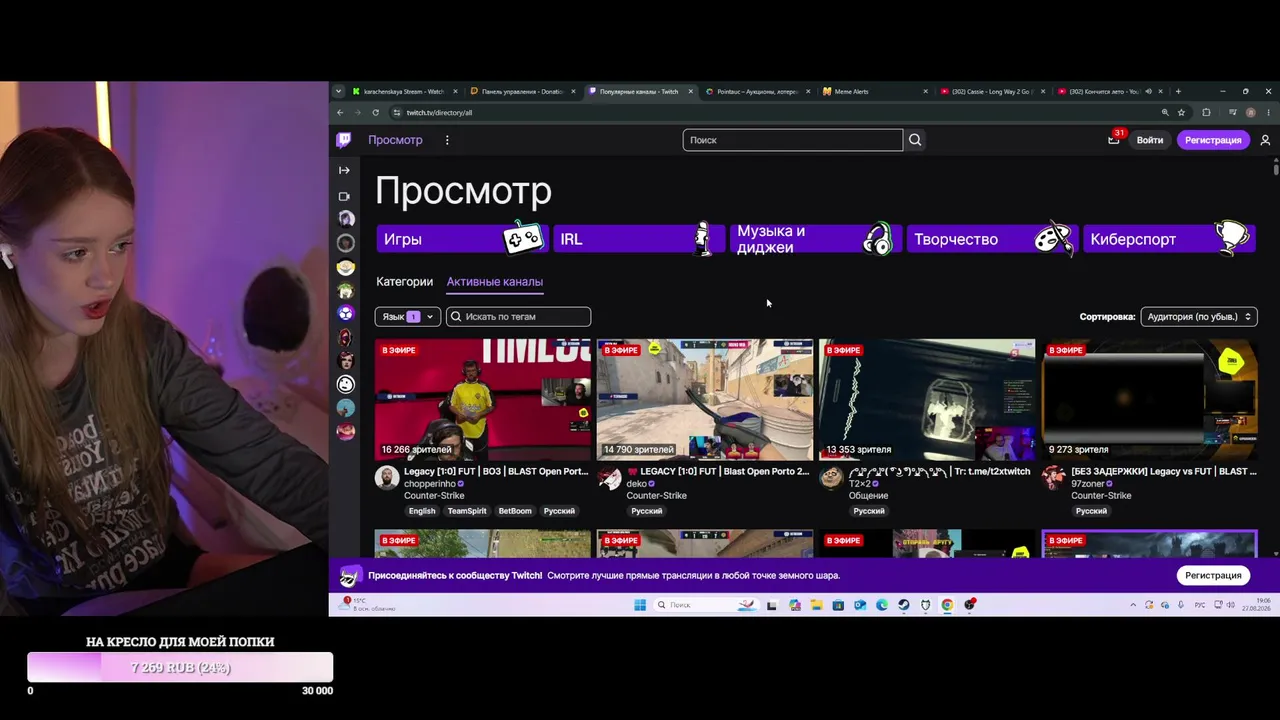Select the Активные каналы tab
The height and width of the screenshot is (720, 1280).
[x=495, y=282]
